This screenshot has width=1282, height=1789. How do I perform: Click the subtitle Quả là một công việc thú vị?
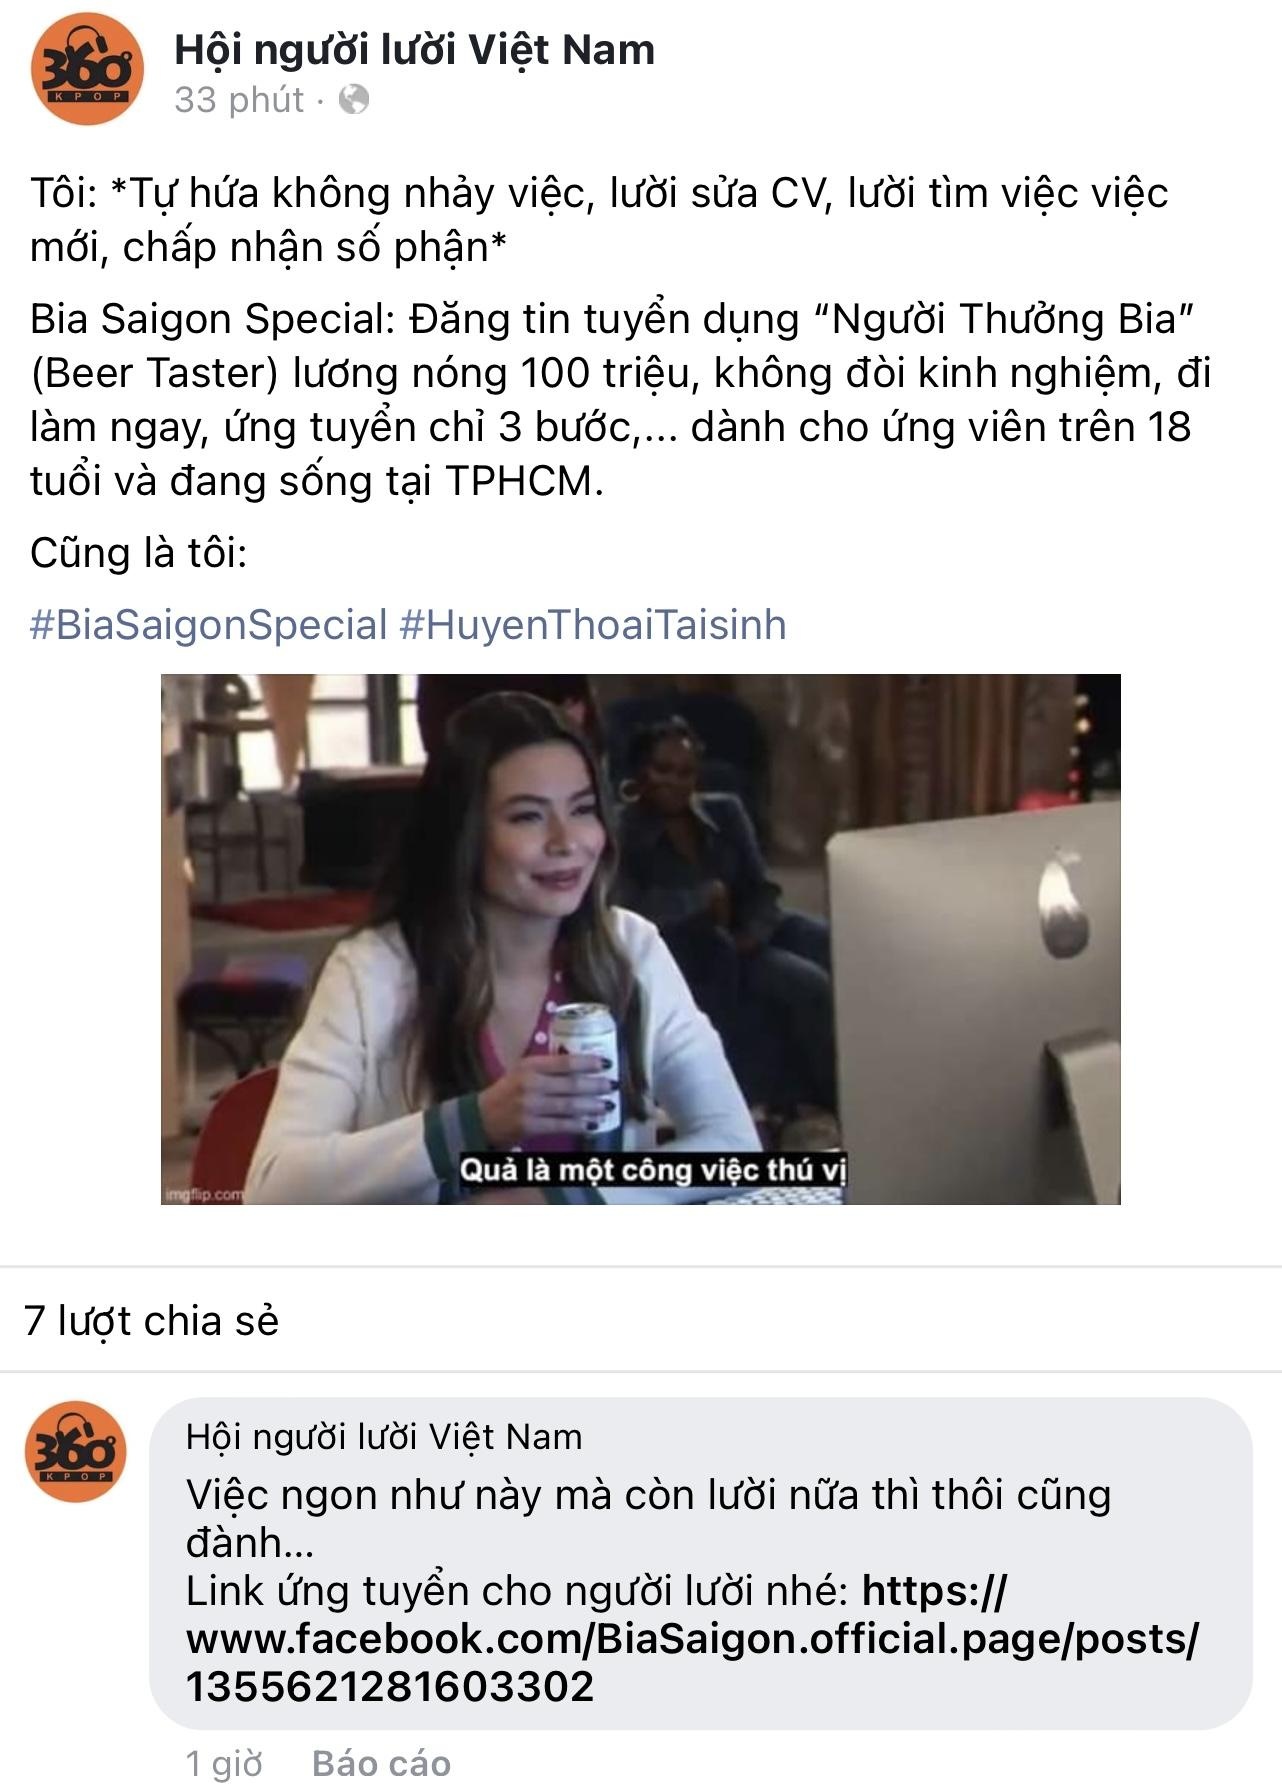tap(653, 1169)
